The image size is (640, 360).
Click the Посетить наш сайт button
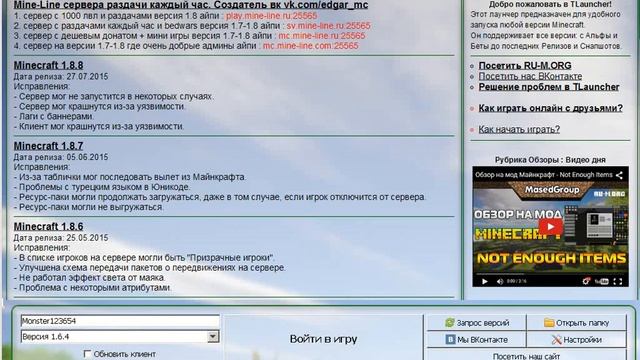[x=527, y=355]
